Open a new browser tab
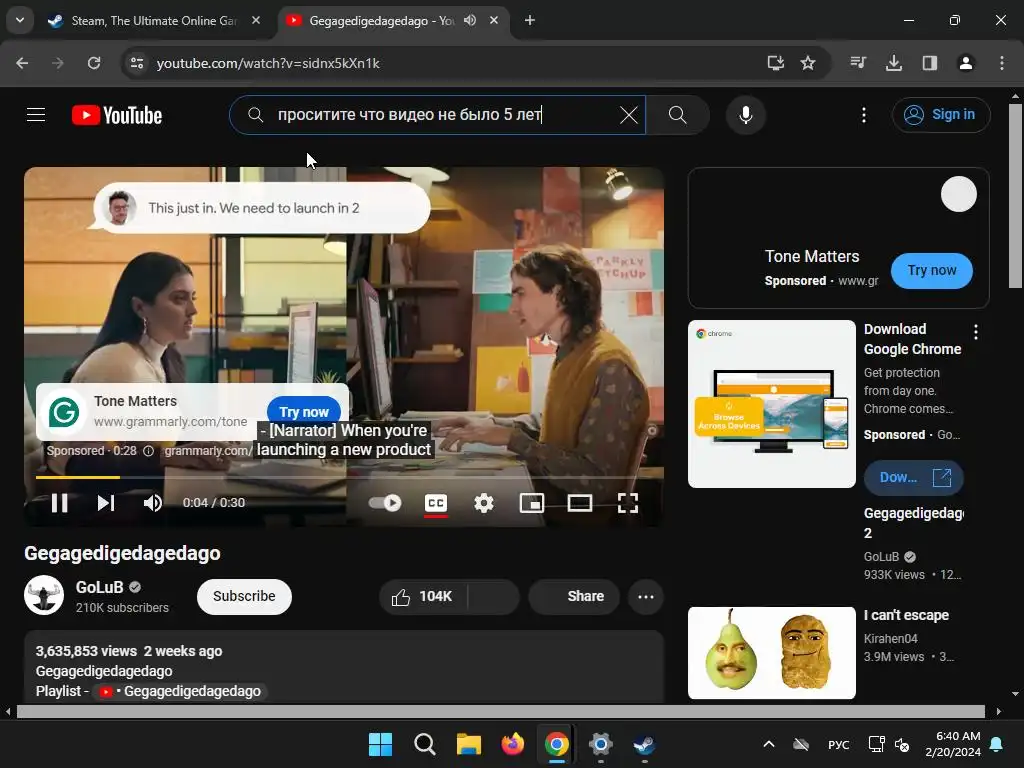The image size is (1024, 768). (x=530, y=21)
